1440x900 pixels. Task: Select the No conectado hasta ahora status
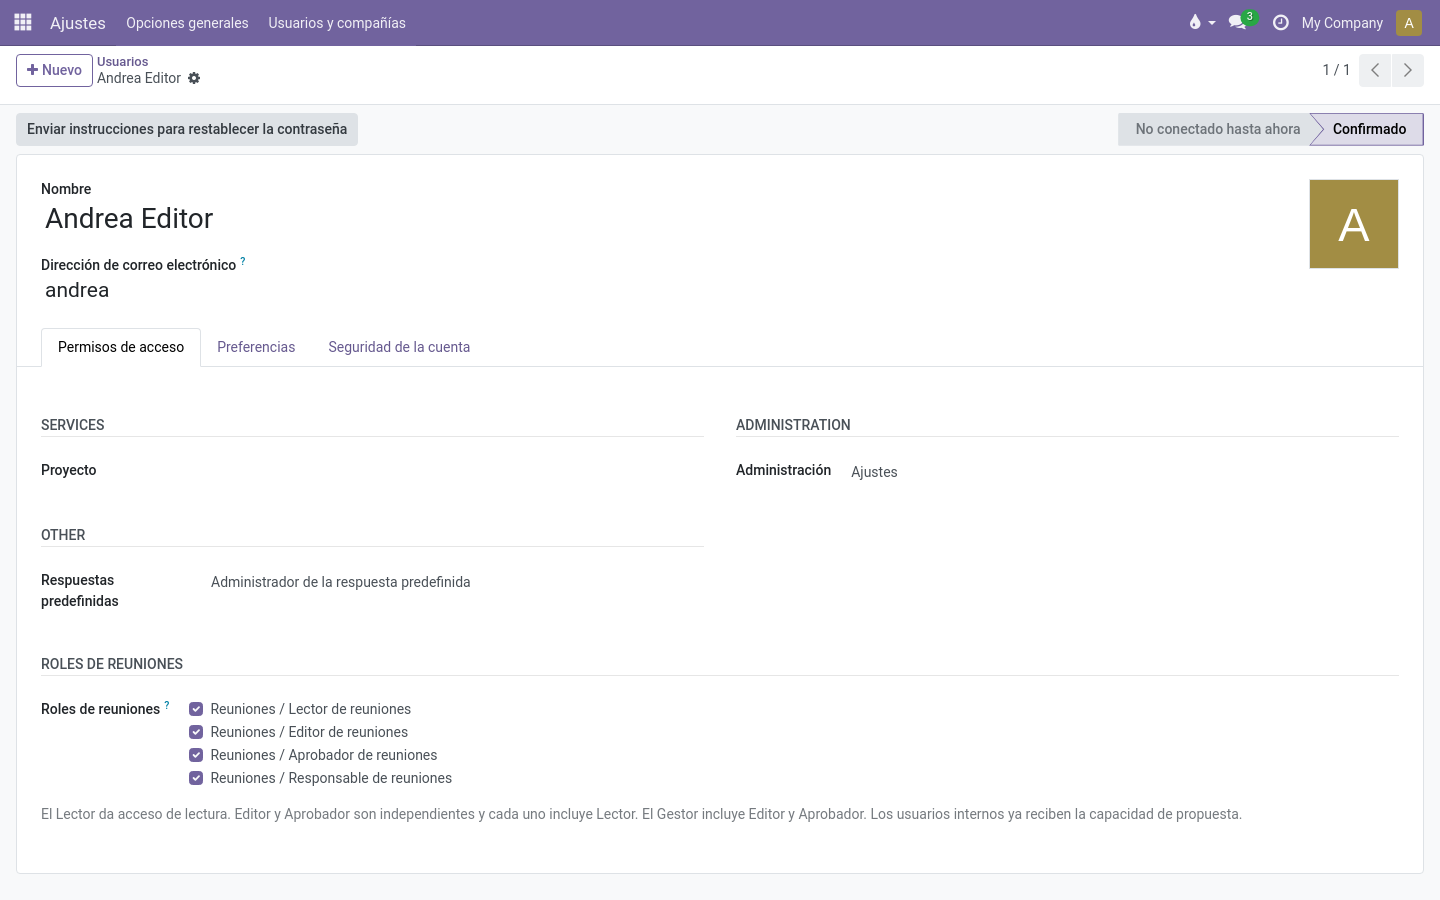pyautogui.click(x=1217, y=129)
